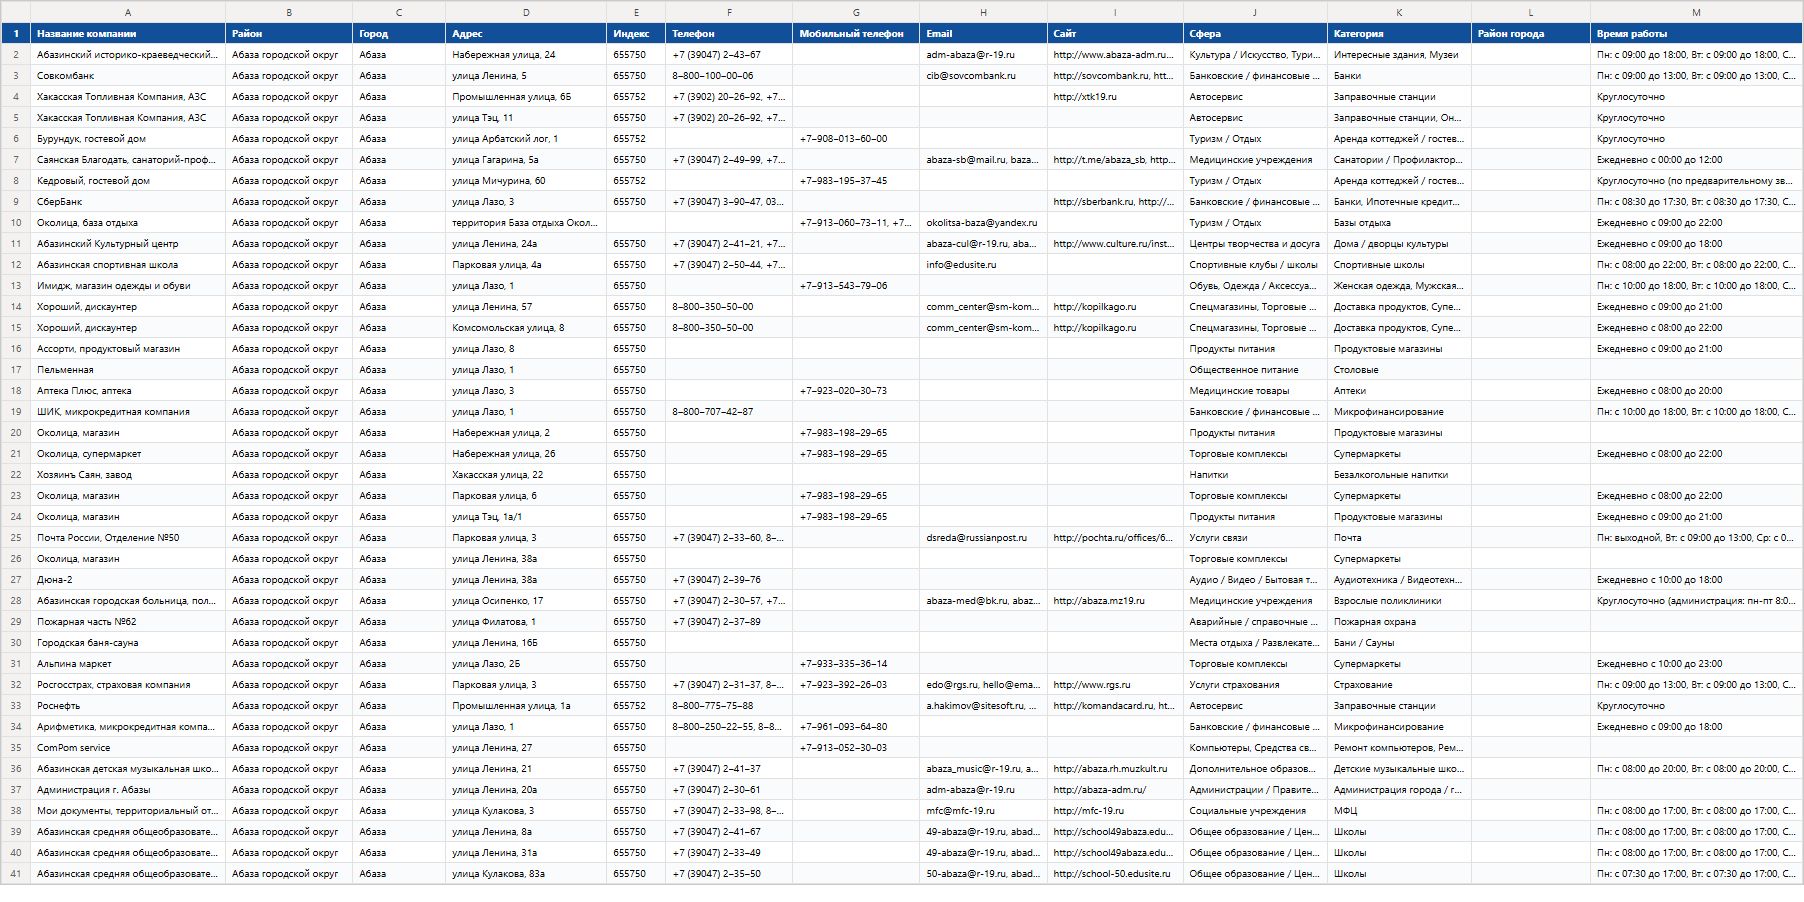Screen dimensions: 1804x902
Task: Select column H header letter
Action: pyautogui.click(x=983, y=12)
